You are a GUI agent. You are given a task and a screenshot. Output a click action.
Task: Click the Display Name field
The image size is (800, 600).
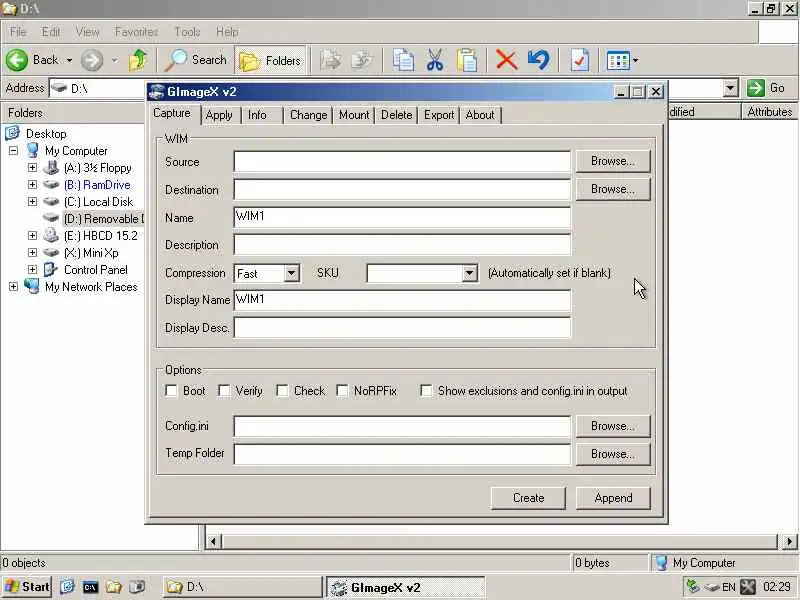(402, 300)
